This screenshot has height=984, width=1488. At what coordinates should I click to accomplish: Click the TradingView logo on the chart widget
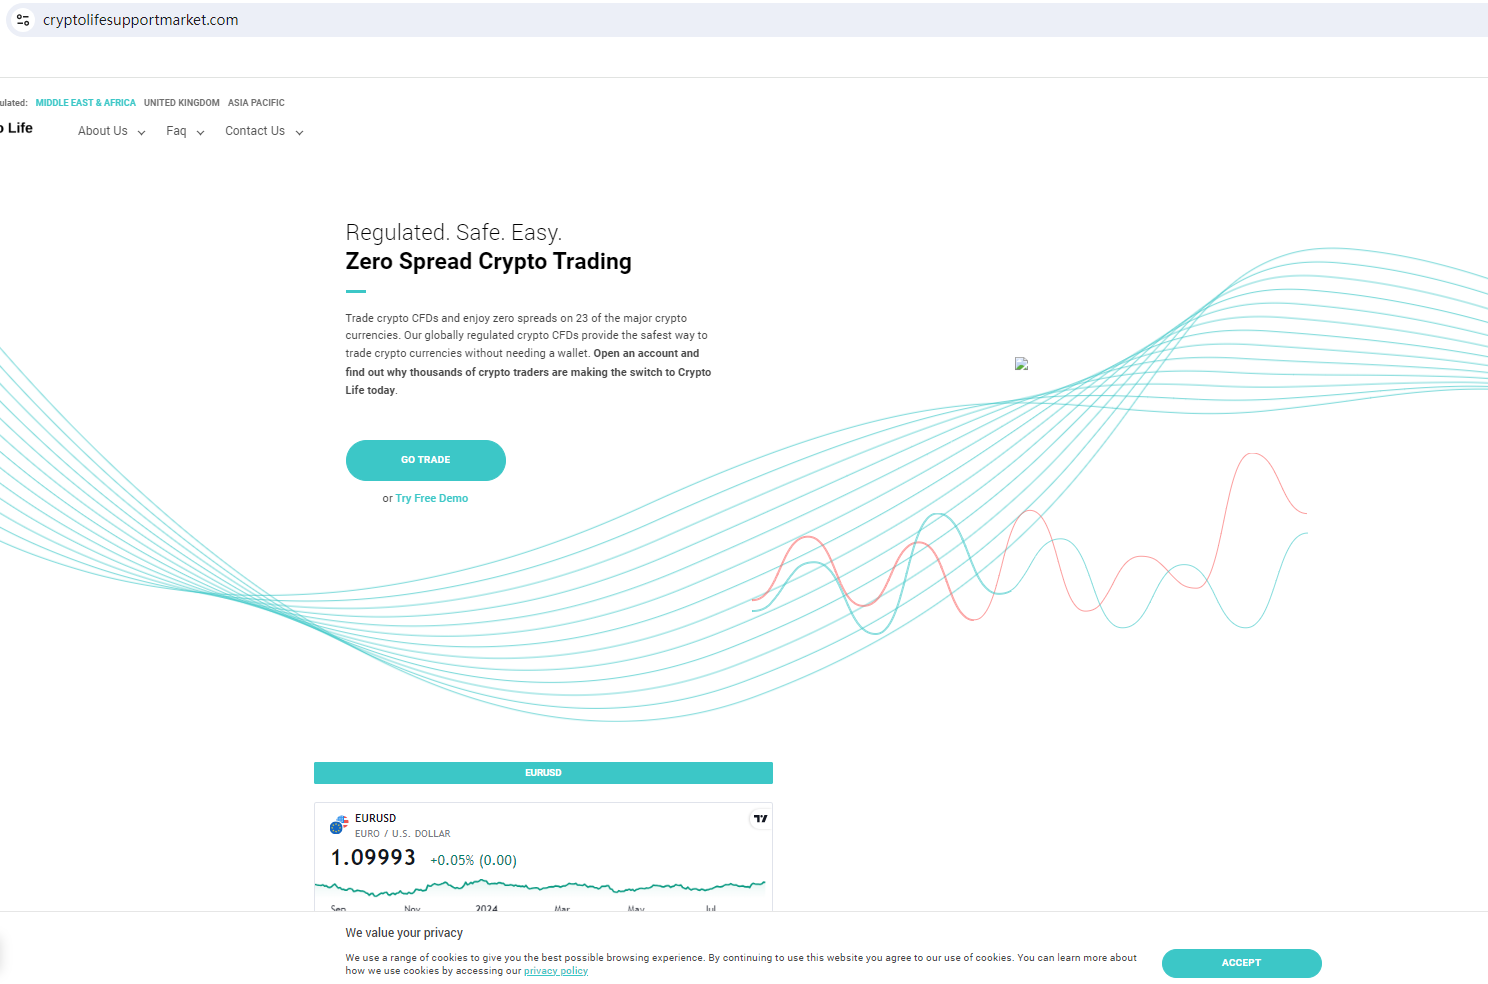[x=760, y=818]
